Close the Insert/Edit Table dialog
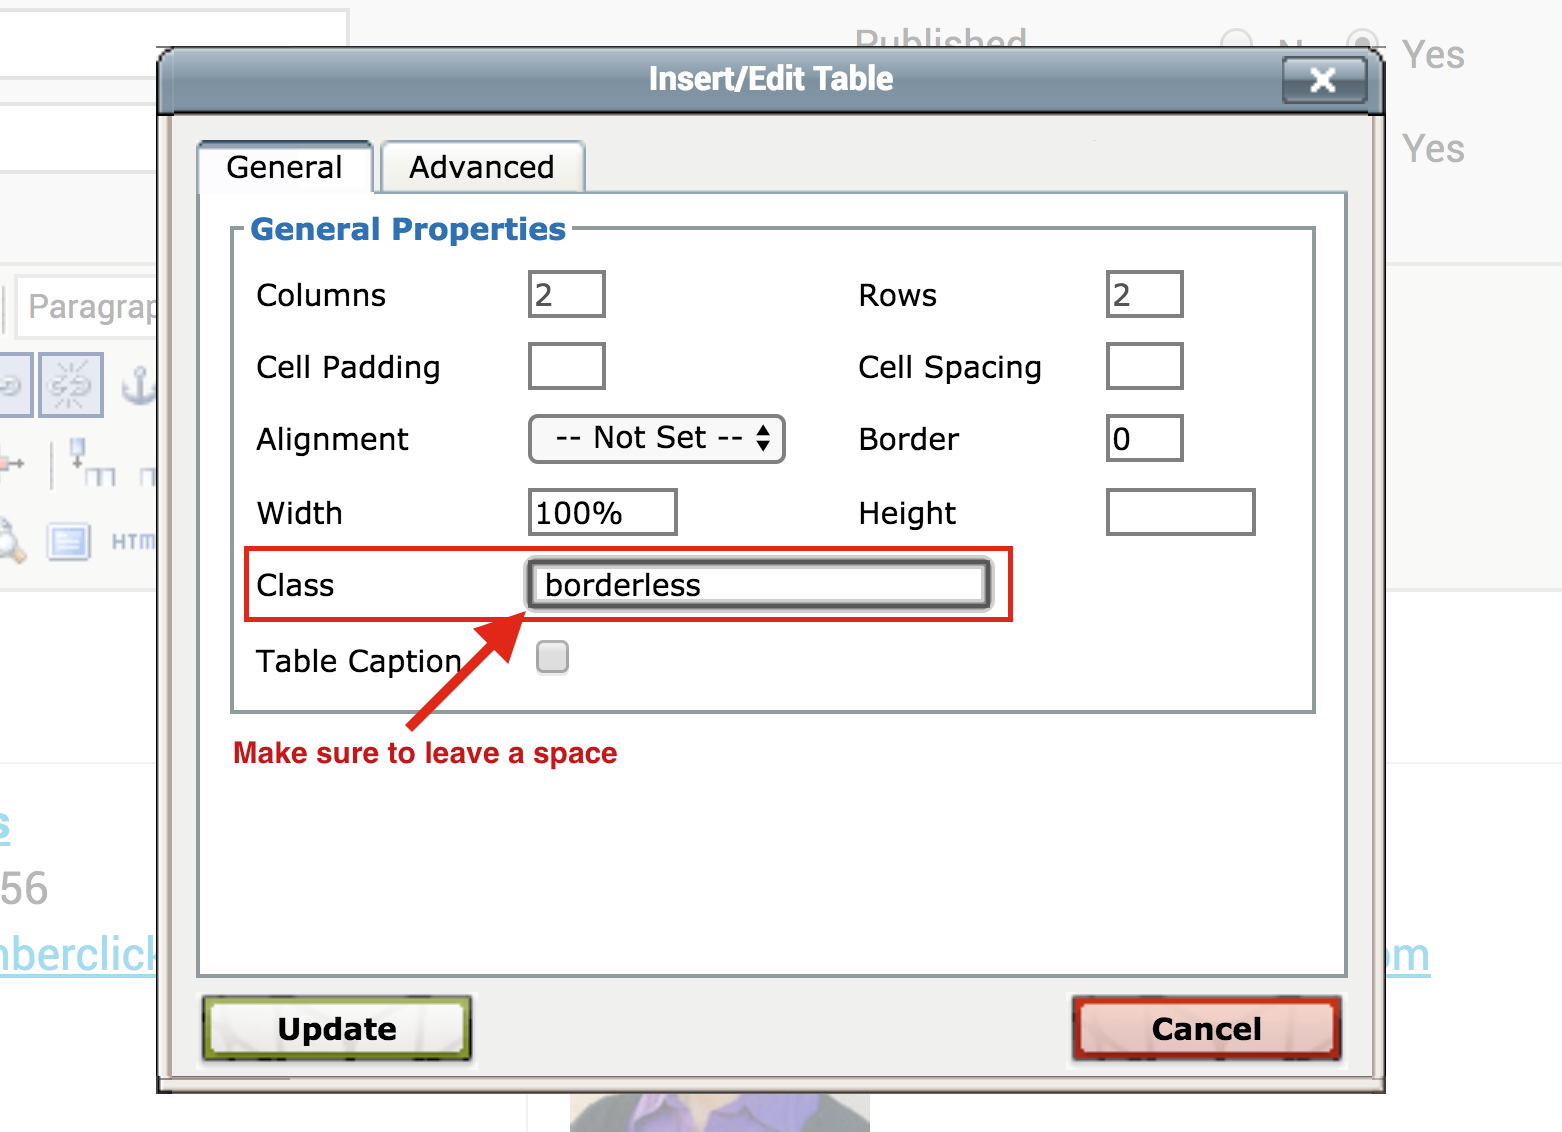This screenshot has width=1562, height=1132. tap(1323, 80)
